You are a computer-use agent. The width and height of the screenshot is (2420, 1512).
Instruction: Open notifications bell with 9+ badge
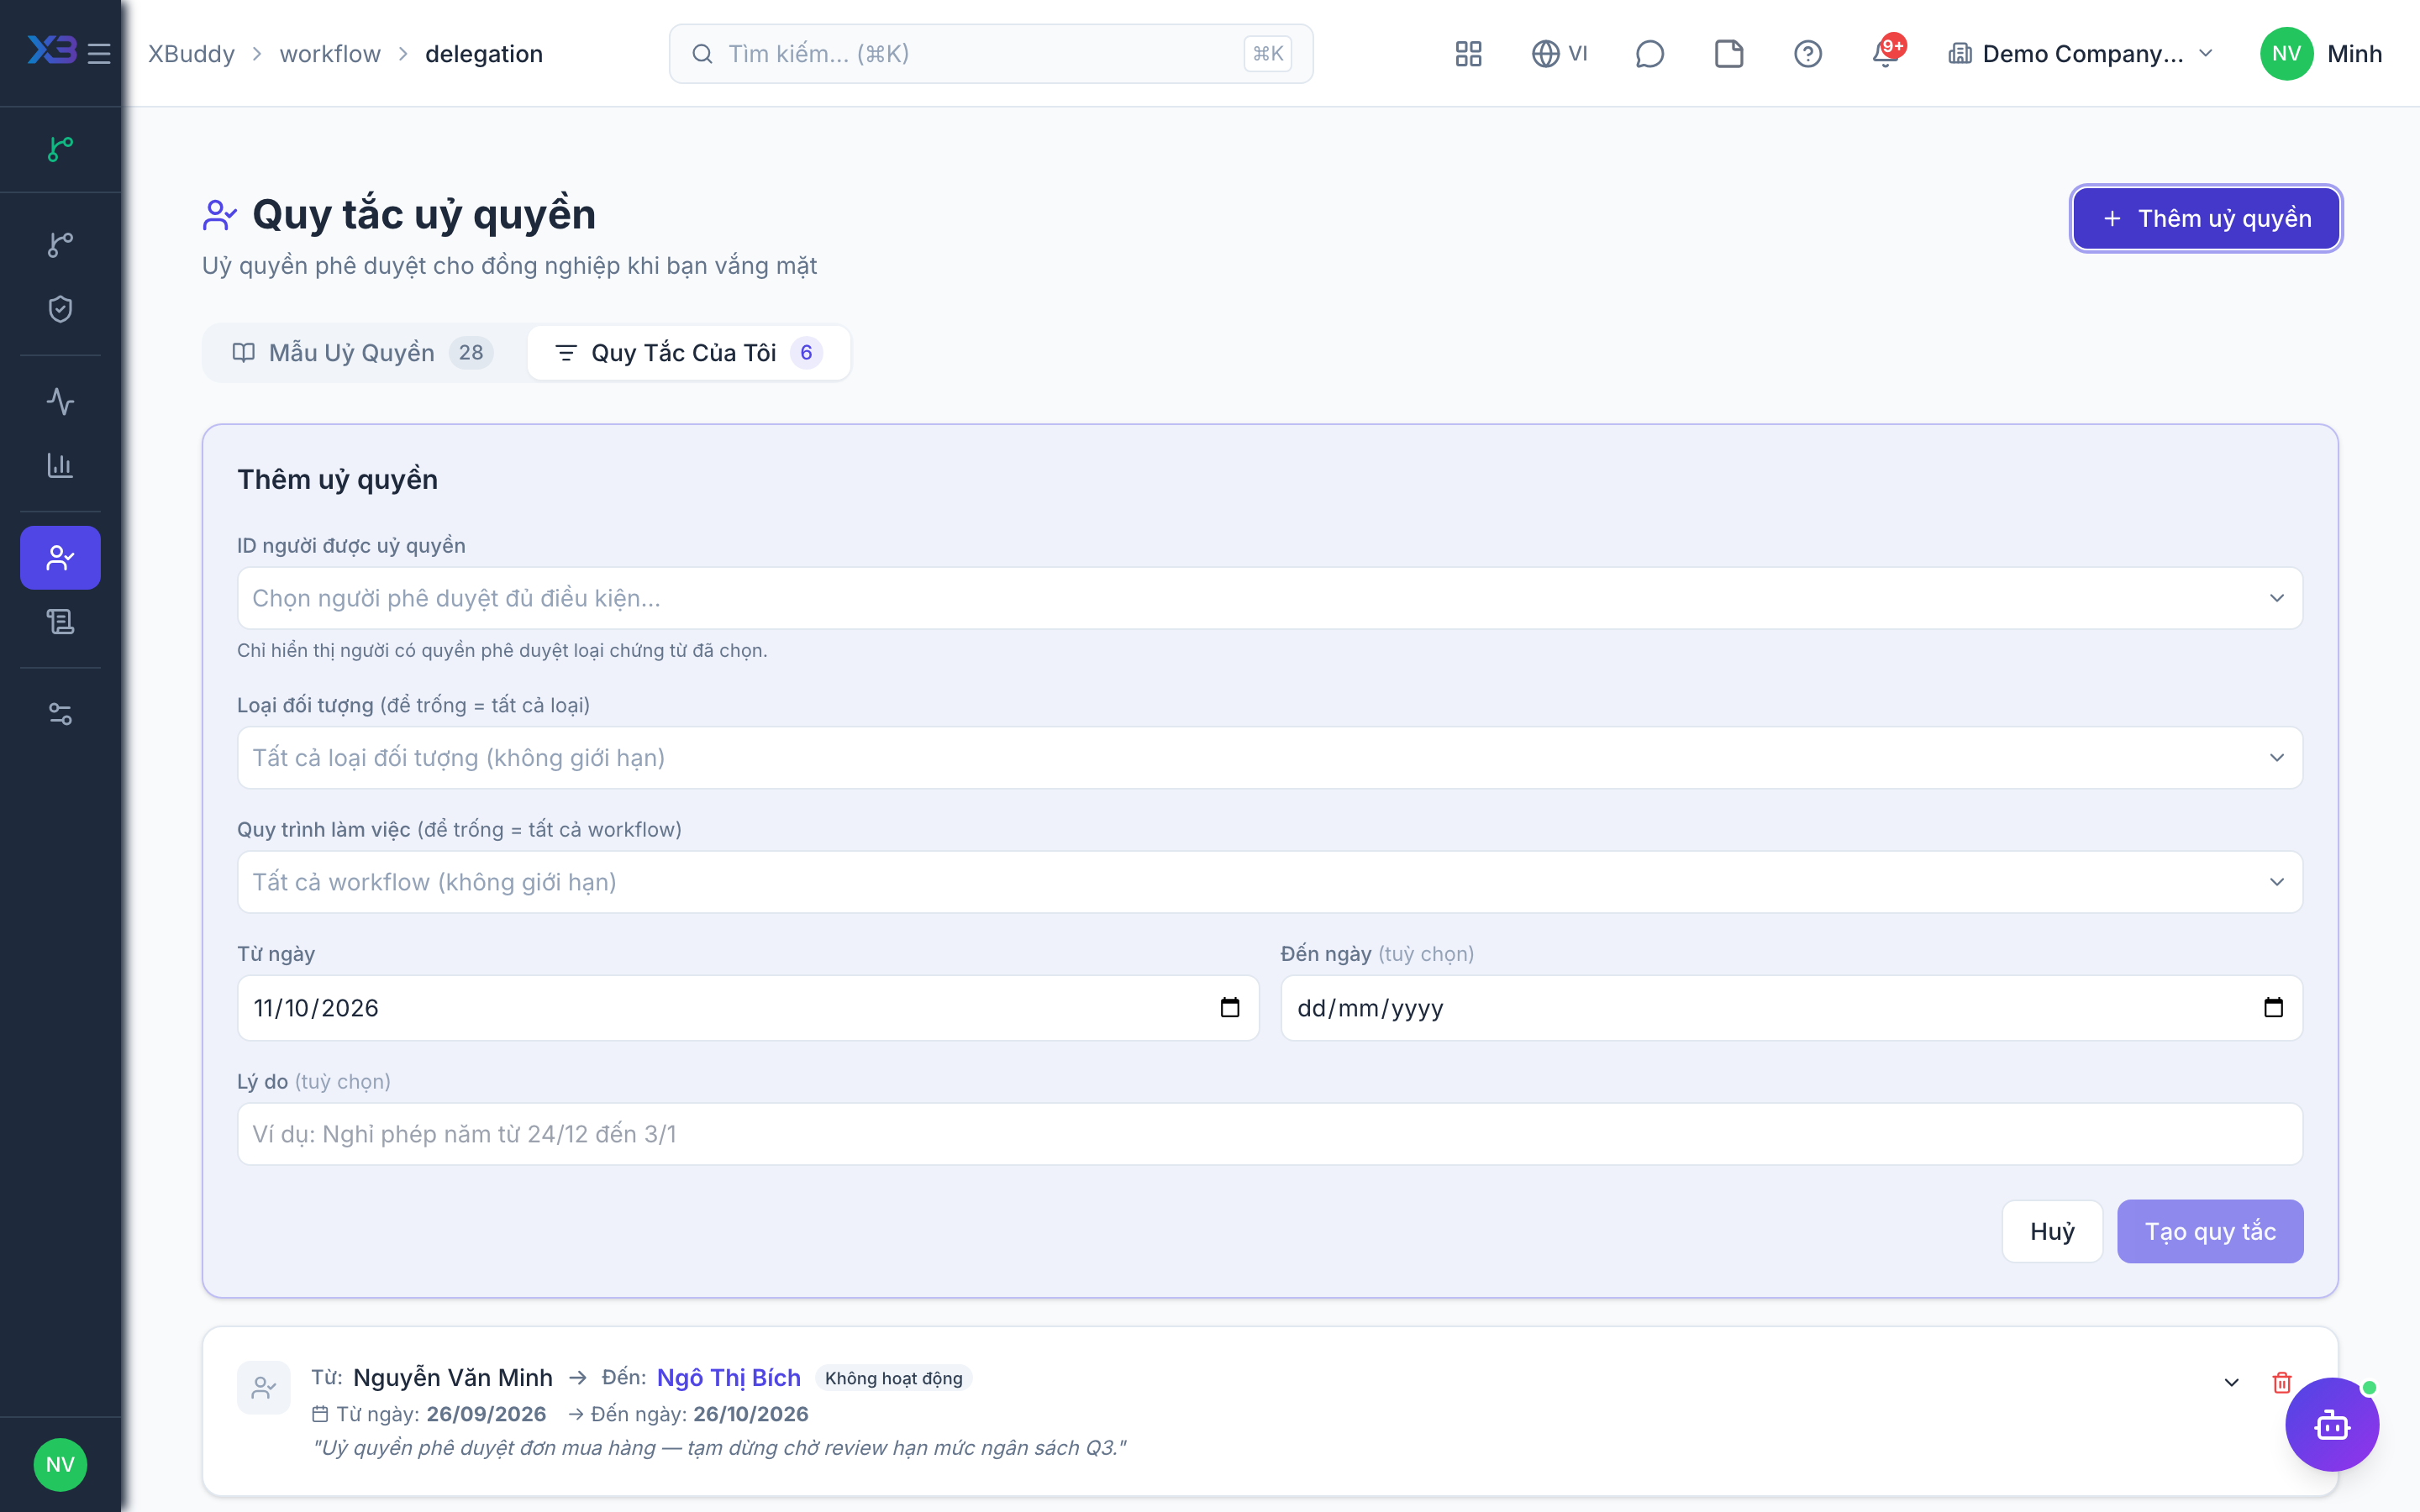[x=1887, y=52]
